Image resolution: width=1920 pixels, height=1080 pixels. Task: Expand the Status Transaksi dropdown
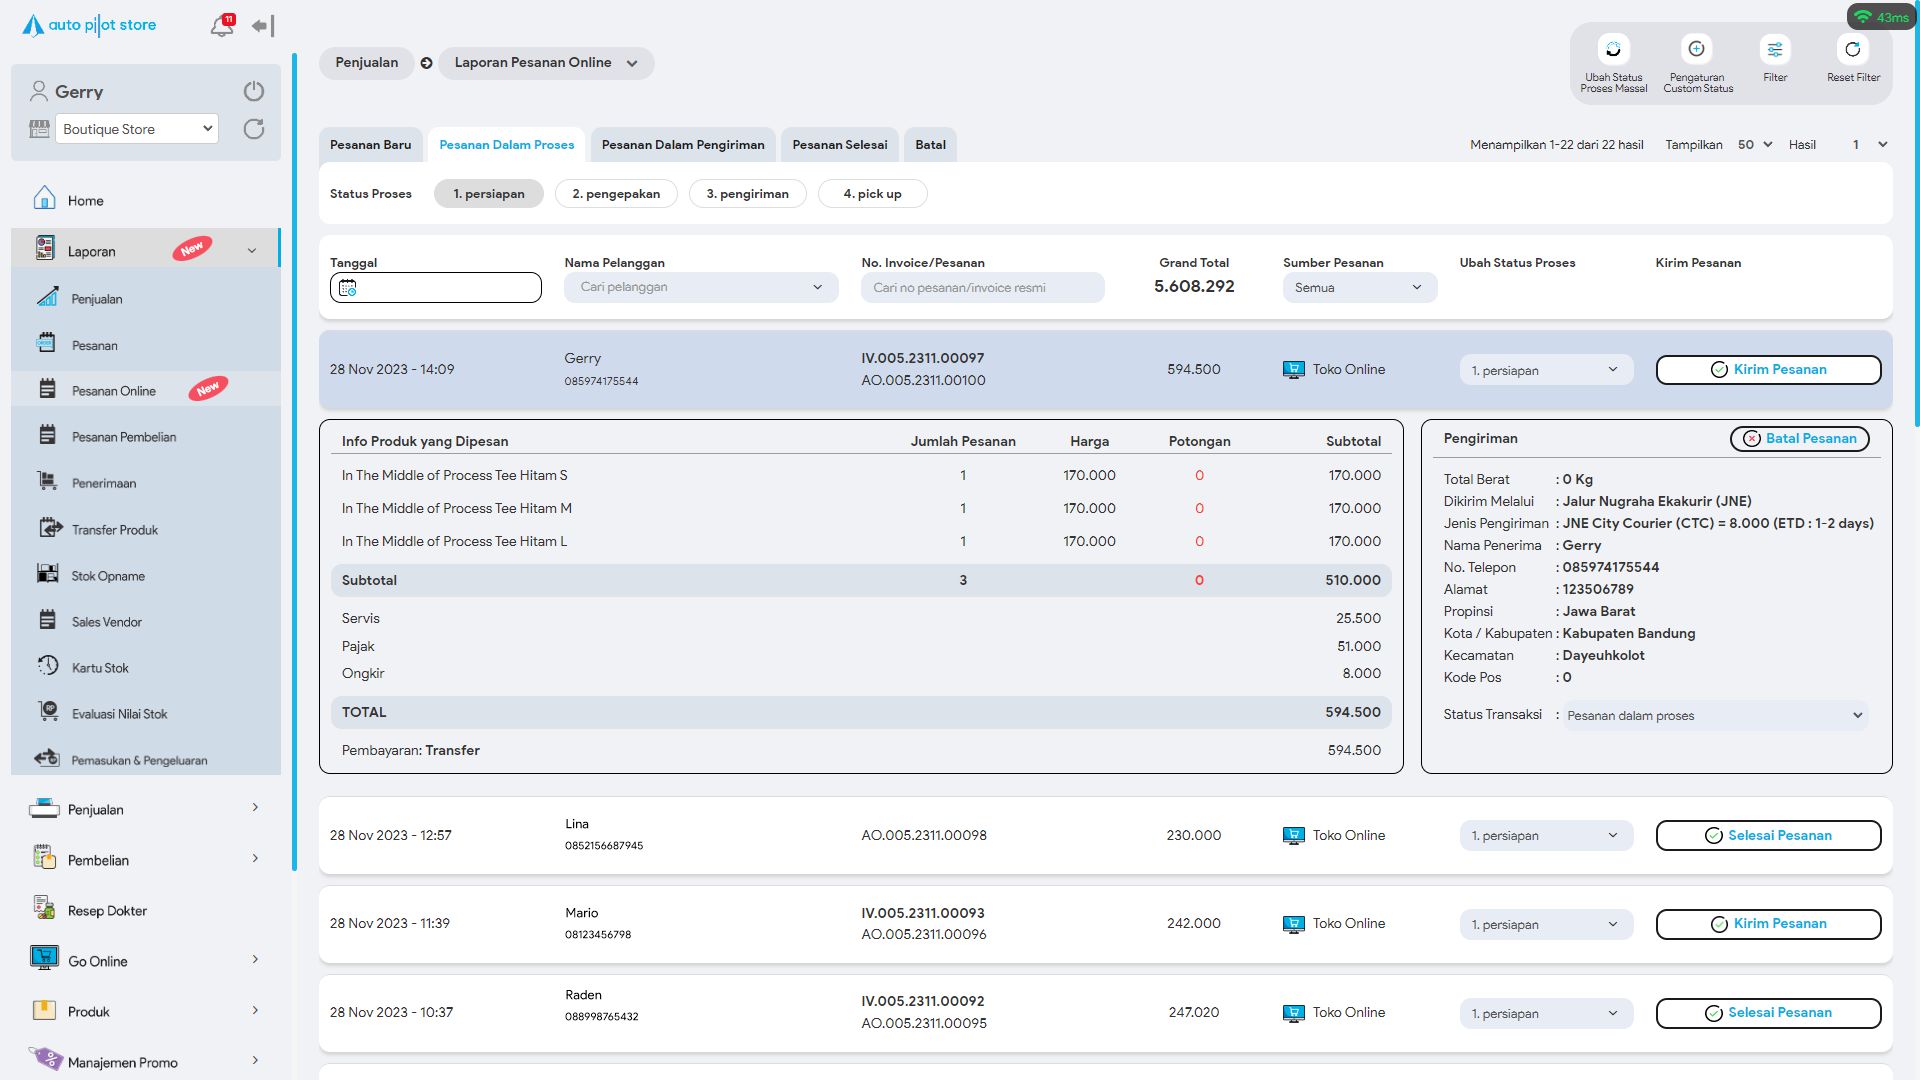click(1715, 716)
